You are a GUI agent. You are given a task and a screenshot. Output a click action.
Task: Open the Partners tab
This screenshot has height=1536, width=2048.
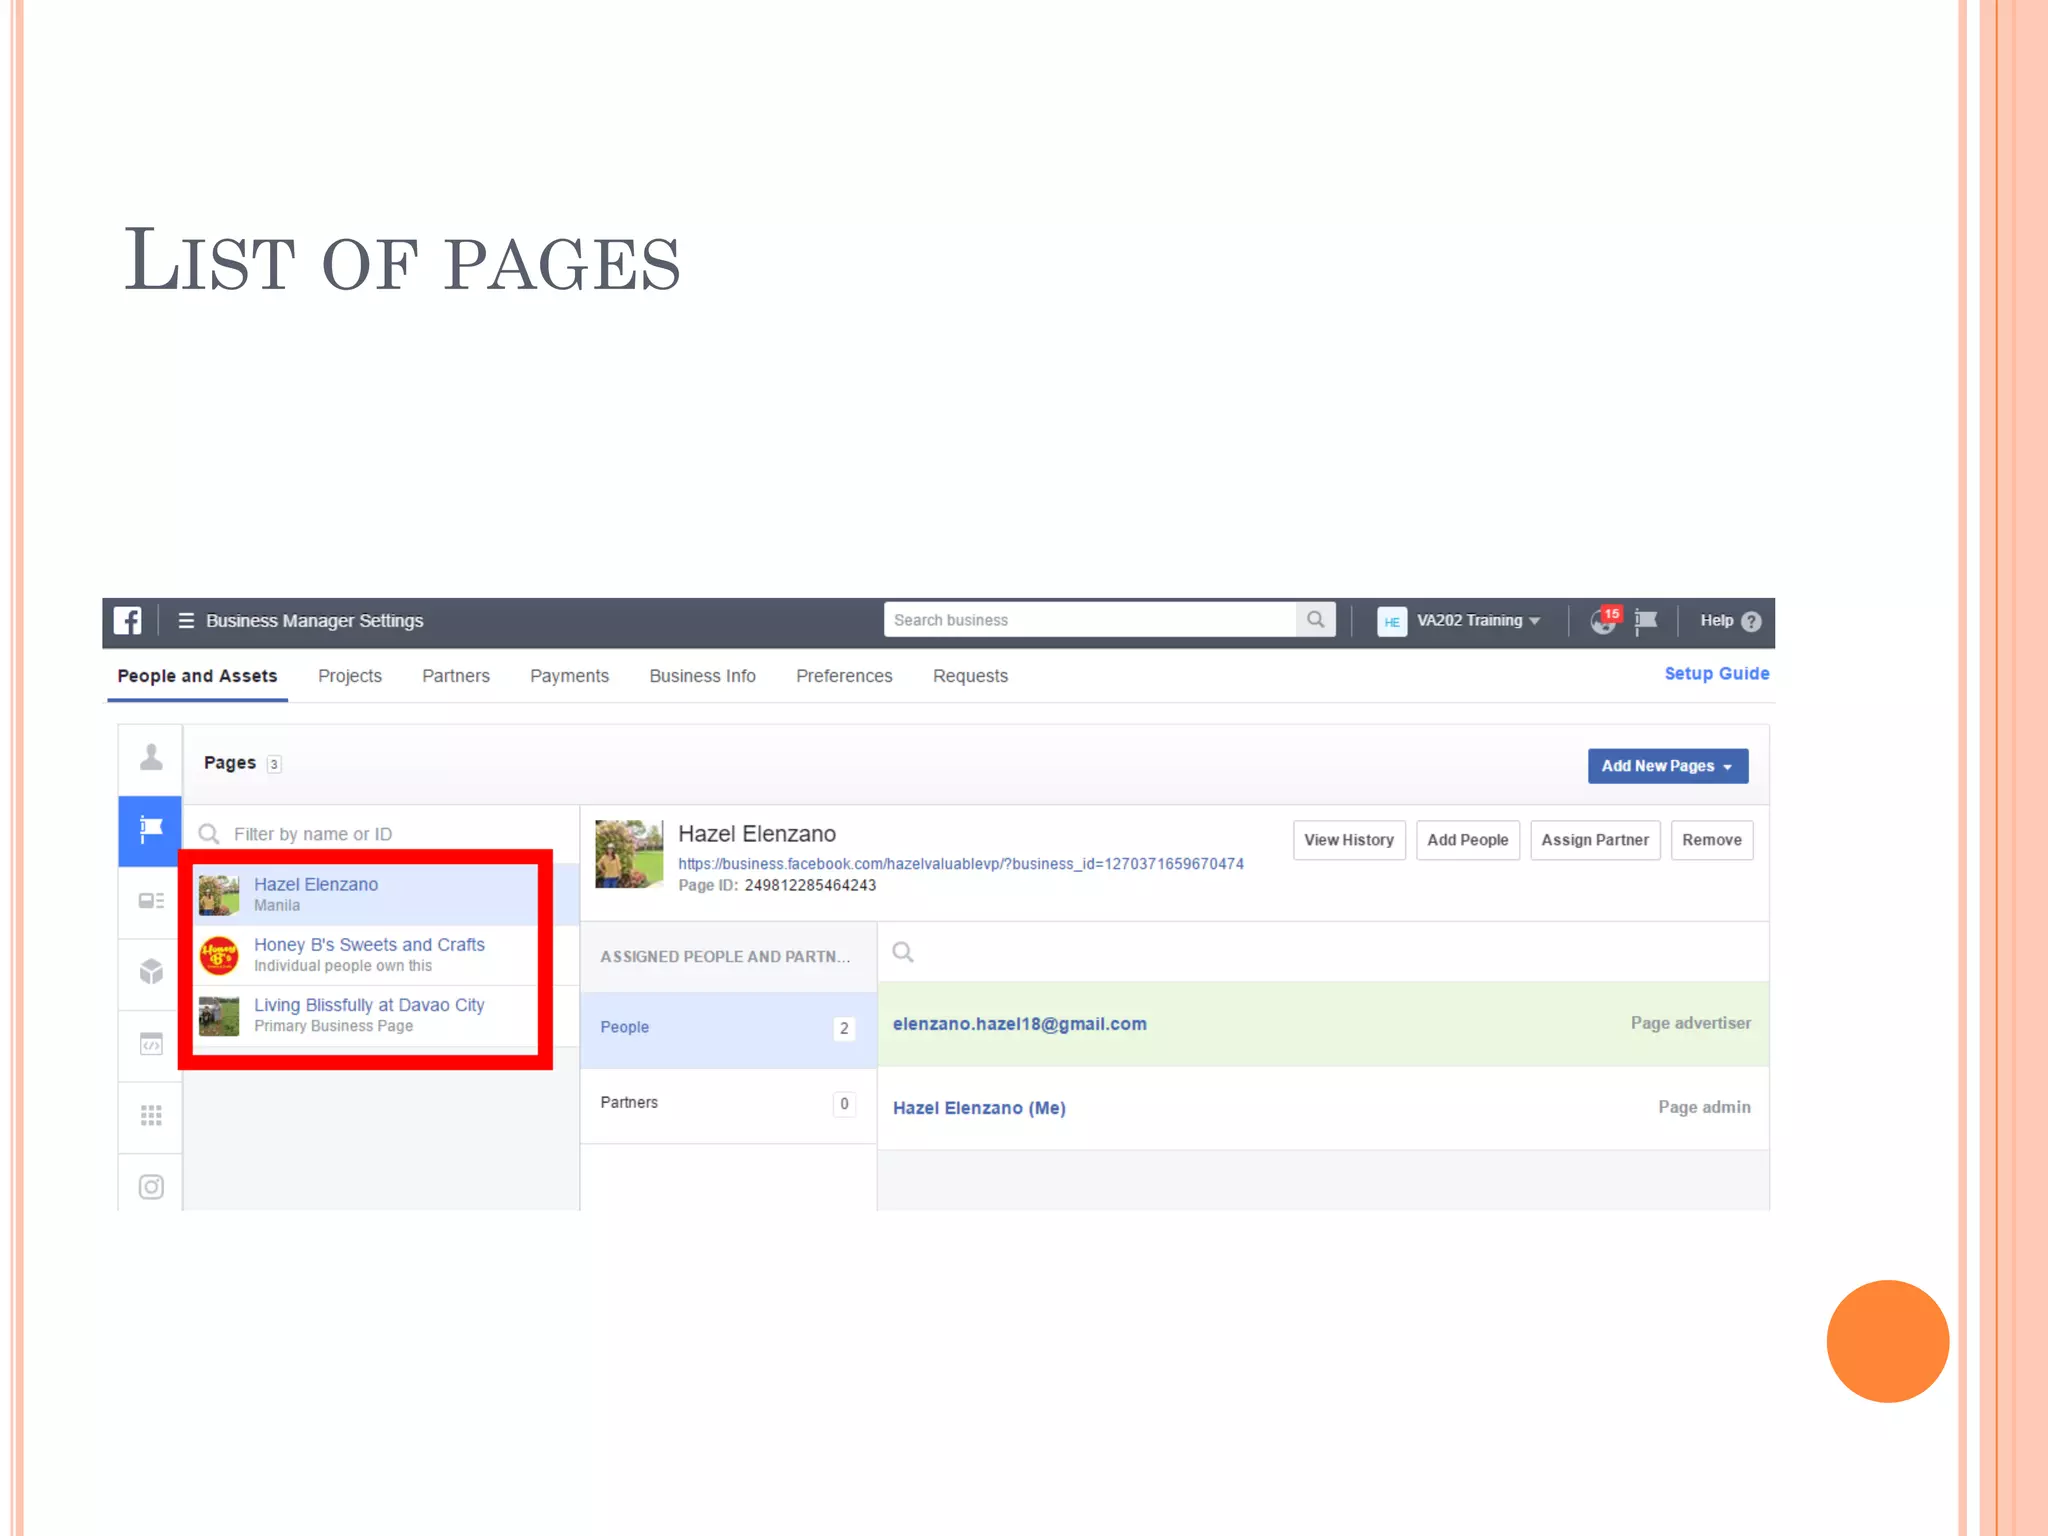click(x=456, y=676)
